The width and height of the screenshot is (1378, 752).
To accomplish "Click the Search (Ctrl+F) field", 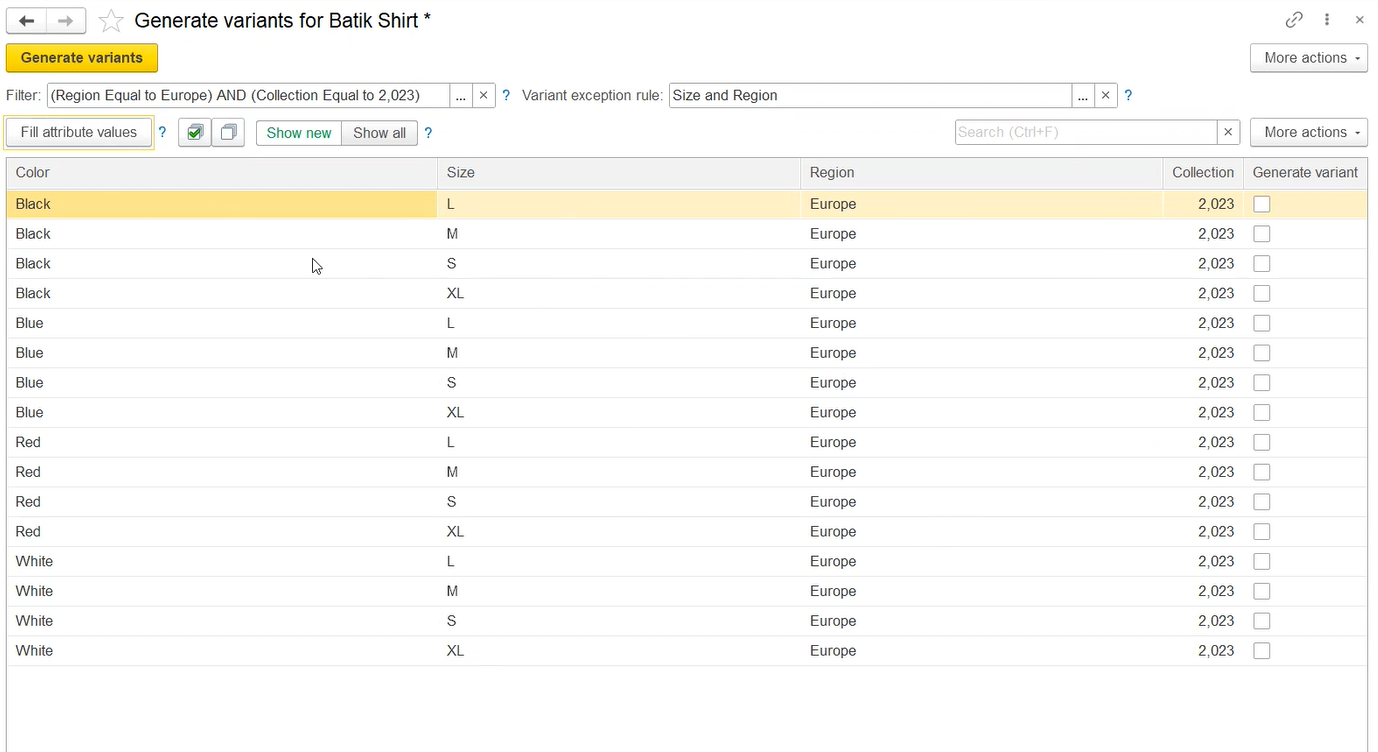I will [1086, 132].
